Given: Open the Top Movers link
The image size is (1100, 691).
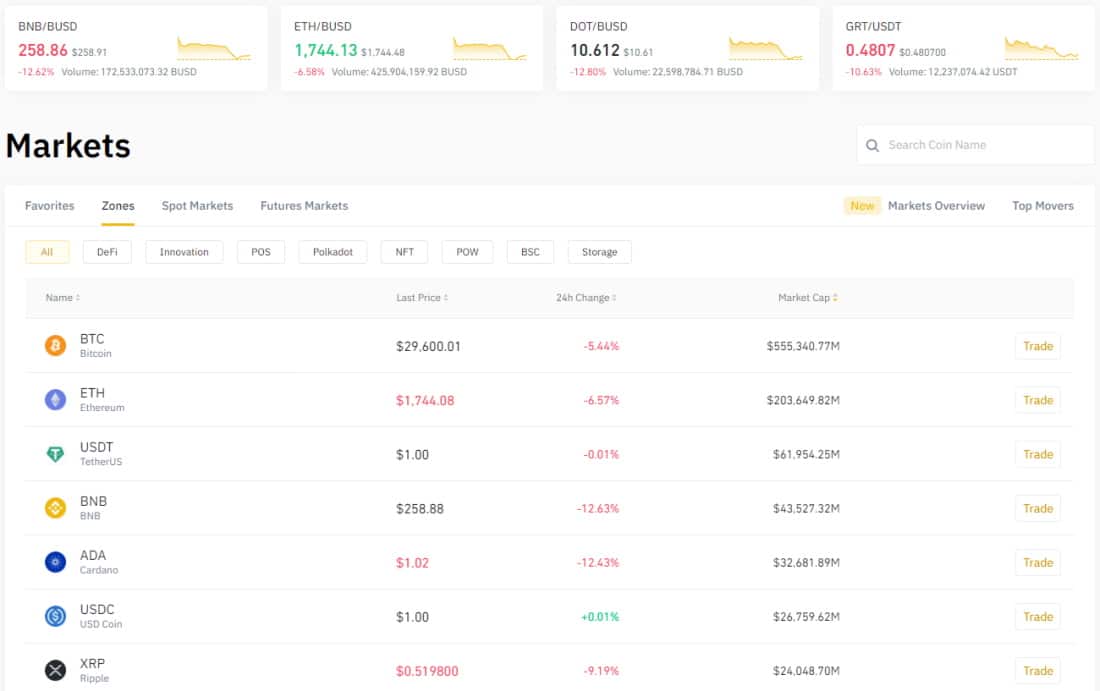Looking at the screenshot, I should 1042,206.
